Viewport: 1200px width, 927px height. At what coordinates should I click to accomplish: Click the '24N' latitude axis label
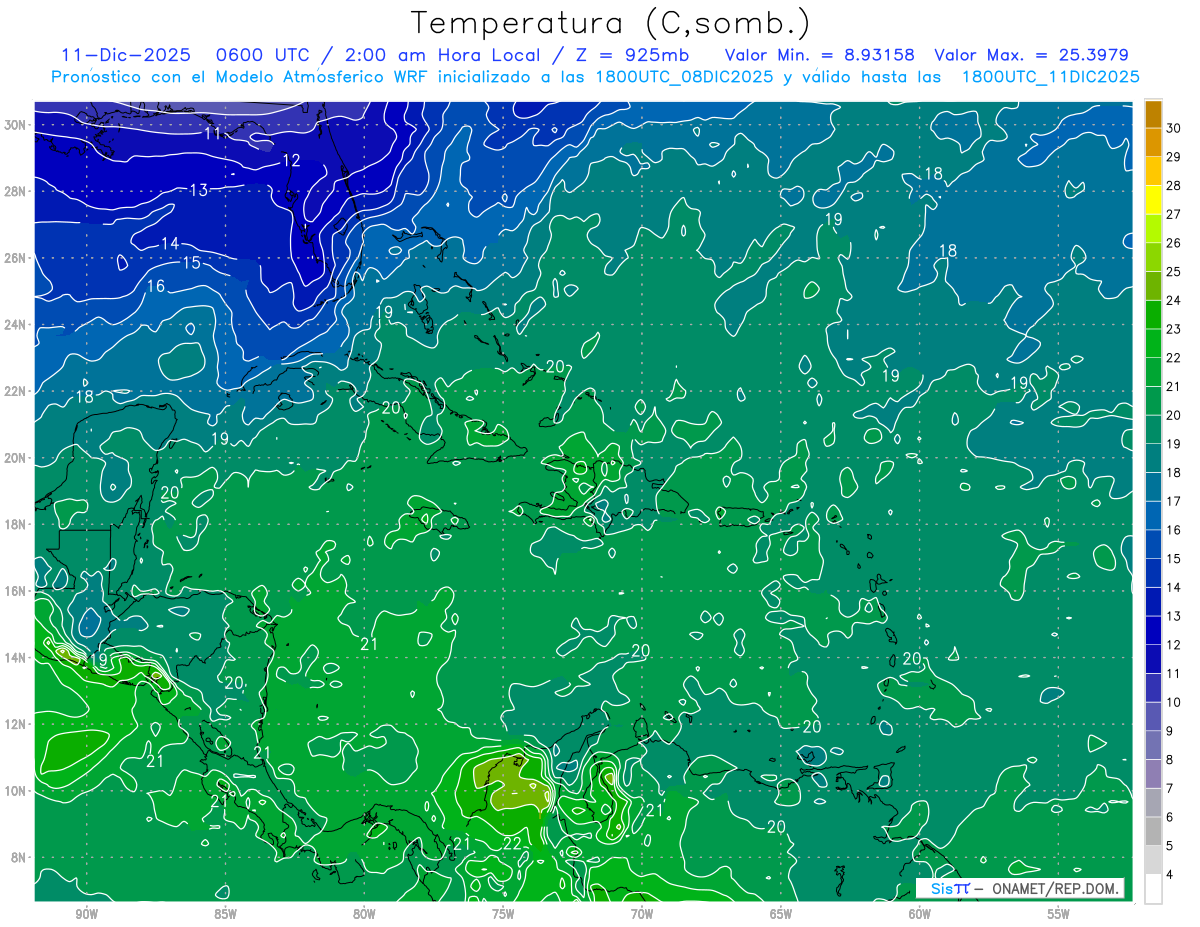tap(15, 325)
